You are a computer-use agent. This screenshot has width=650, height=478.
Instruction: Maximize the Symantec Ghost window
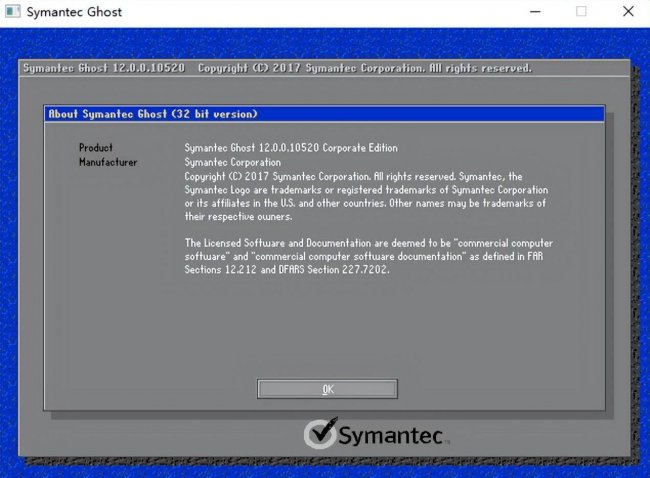tap(581, 12)
